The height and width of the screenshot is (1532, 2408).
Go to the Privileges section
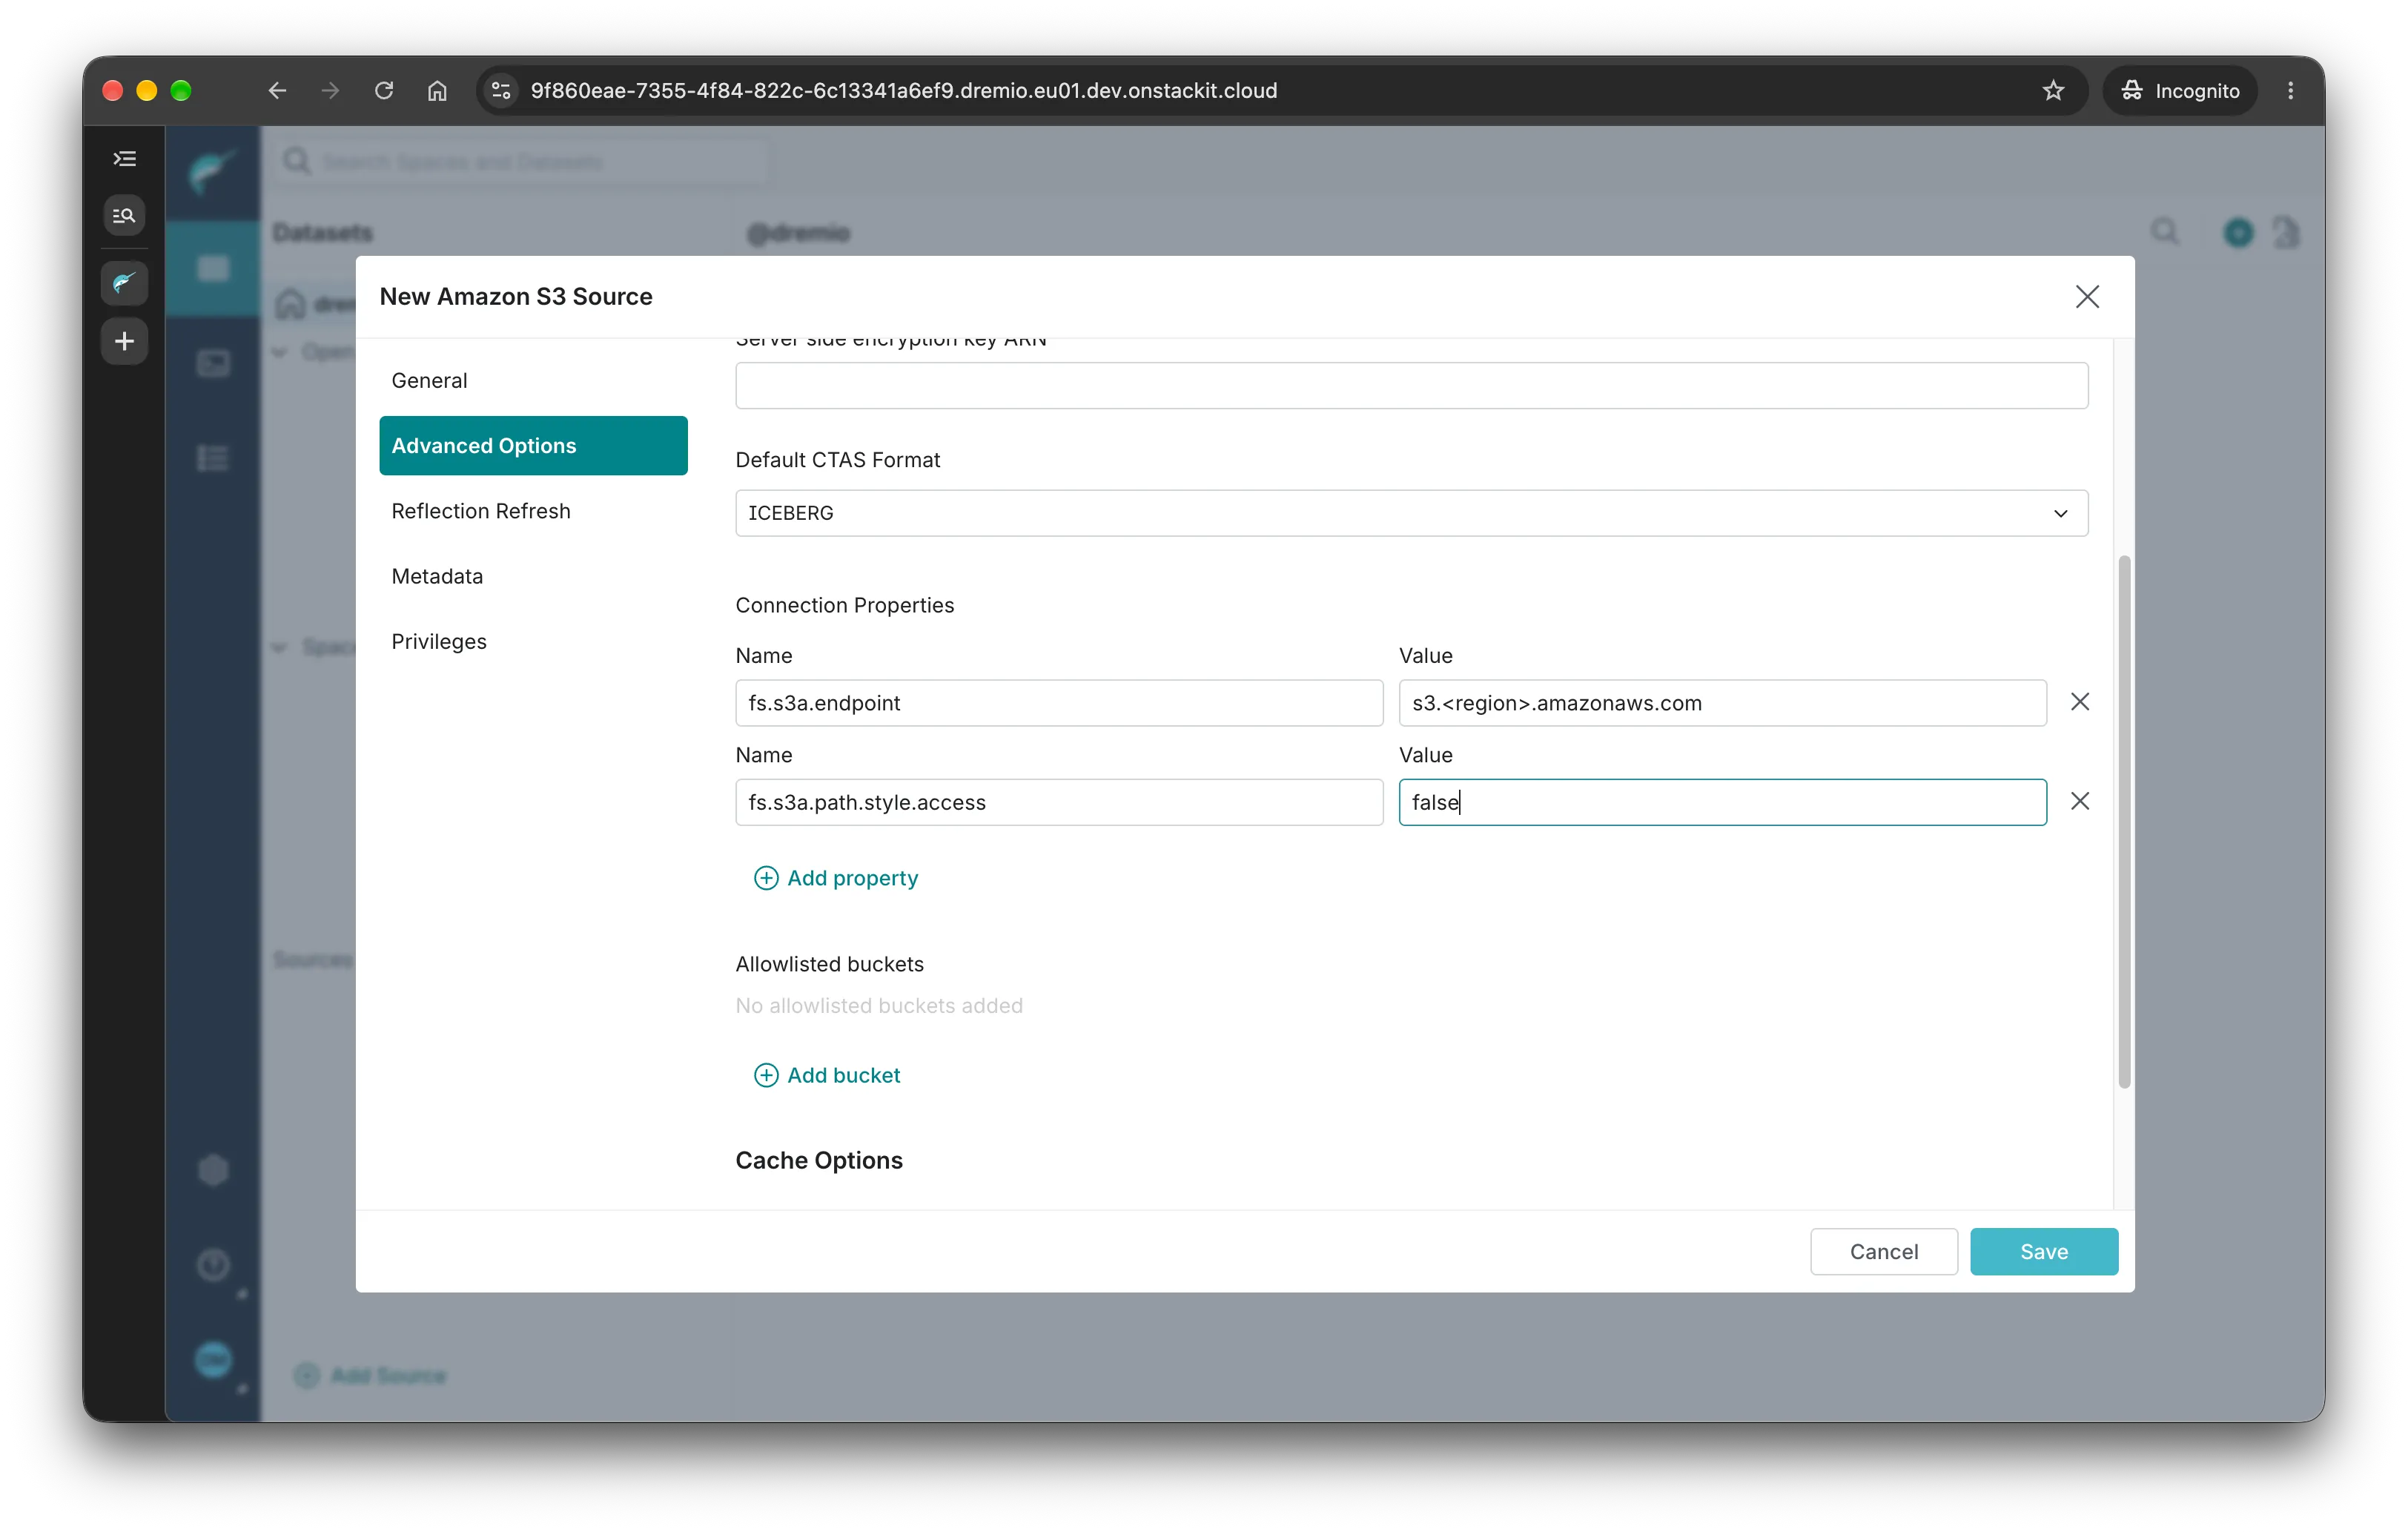533,641
